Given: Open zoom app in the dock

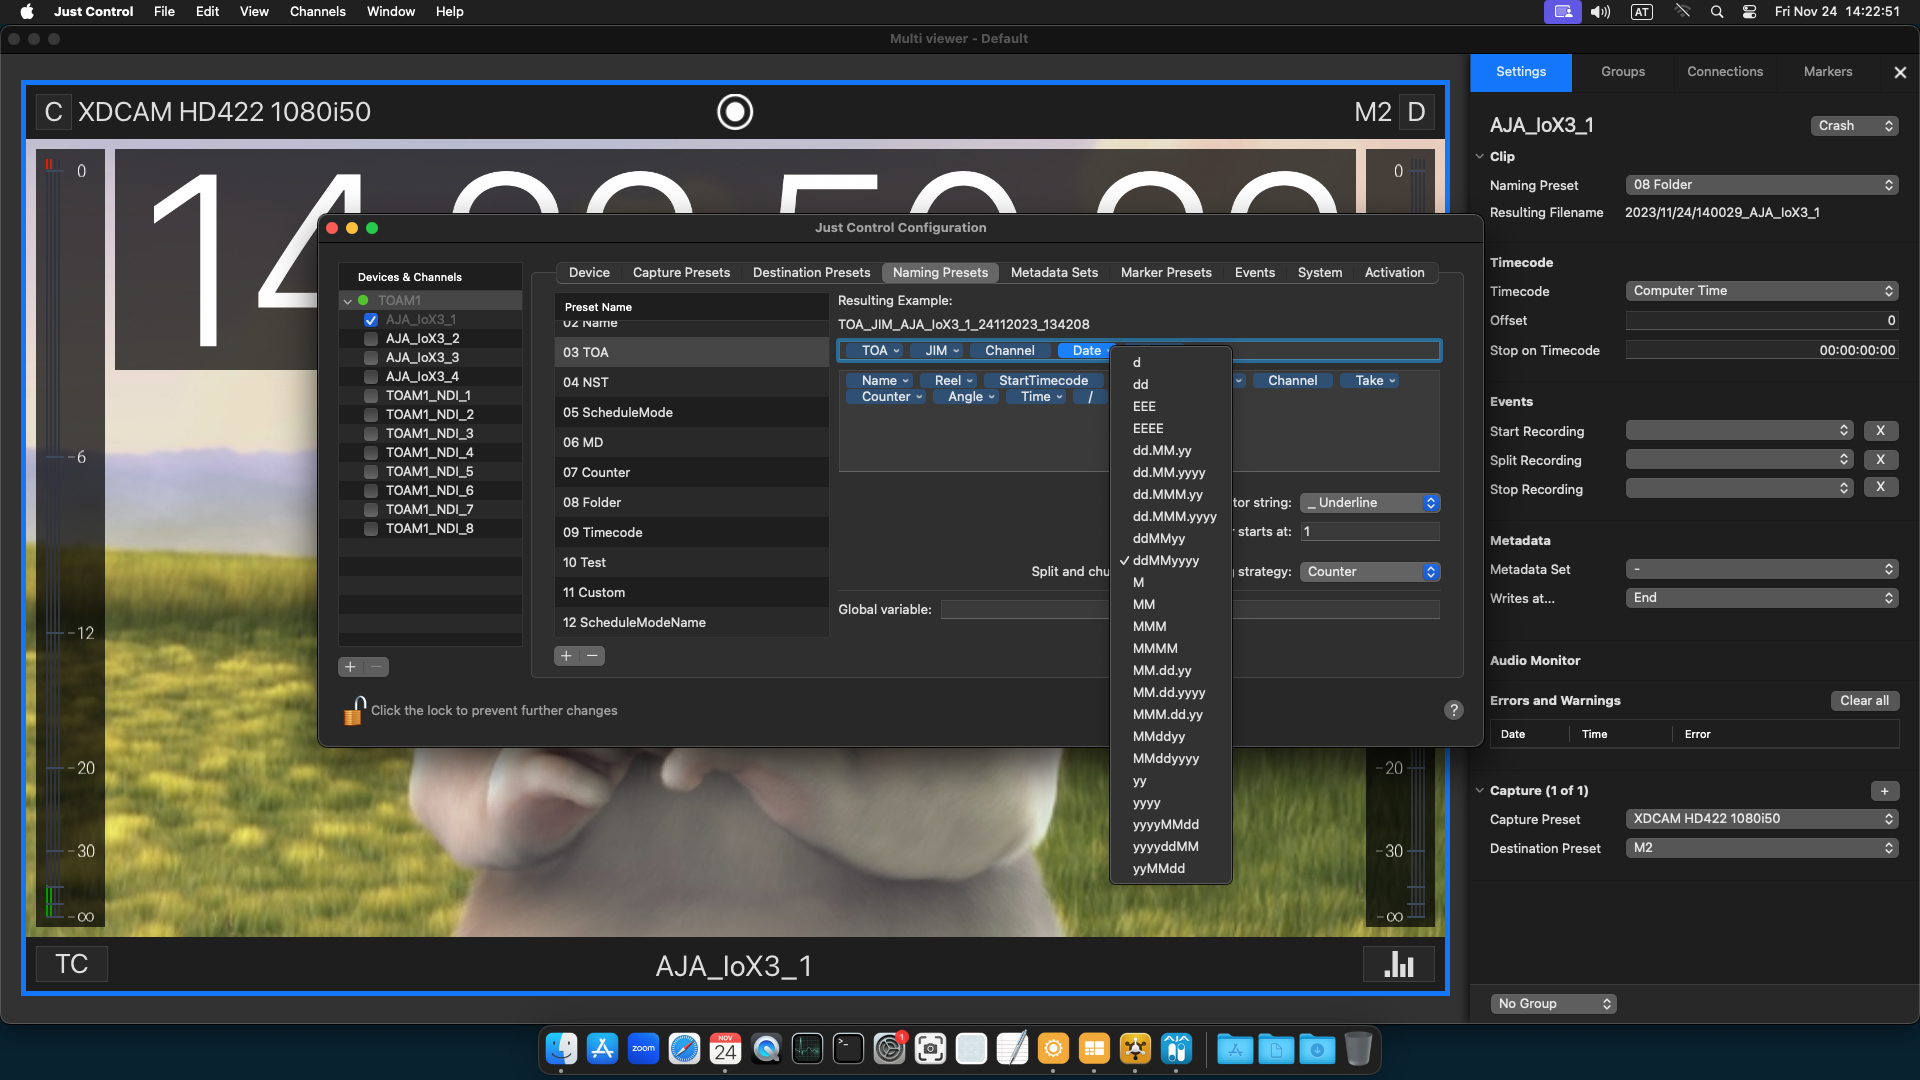Looking at the screenshot, I should 643,1048.
